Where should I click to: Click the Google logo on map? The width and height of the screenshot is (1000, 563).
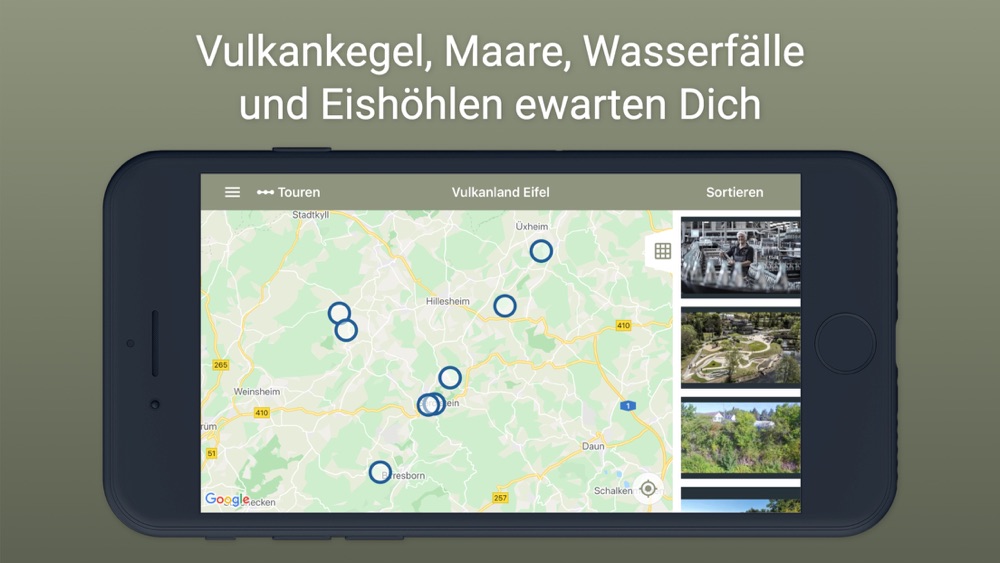click(226, 500)
